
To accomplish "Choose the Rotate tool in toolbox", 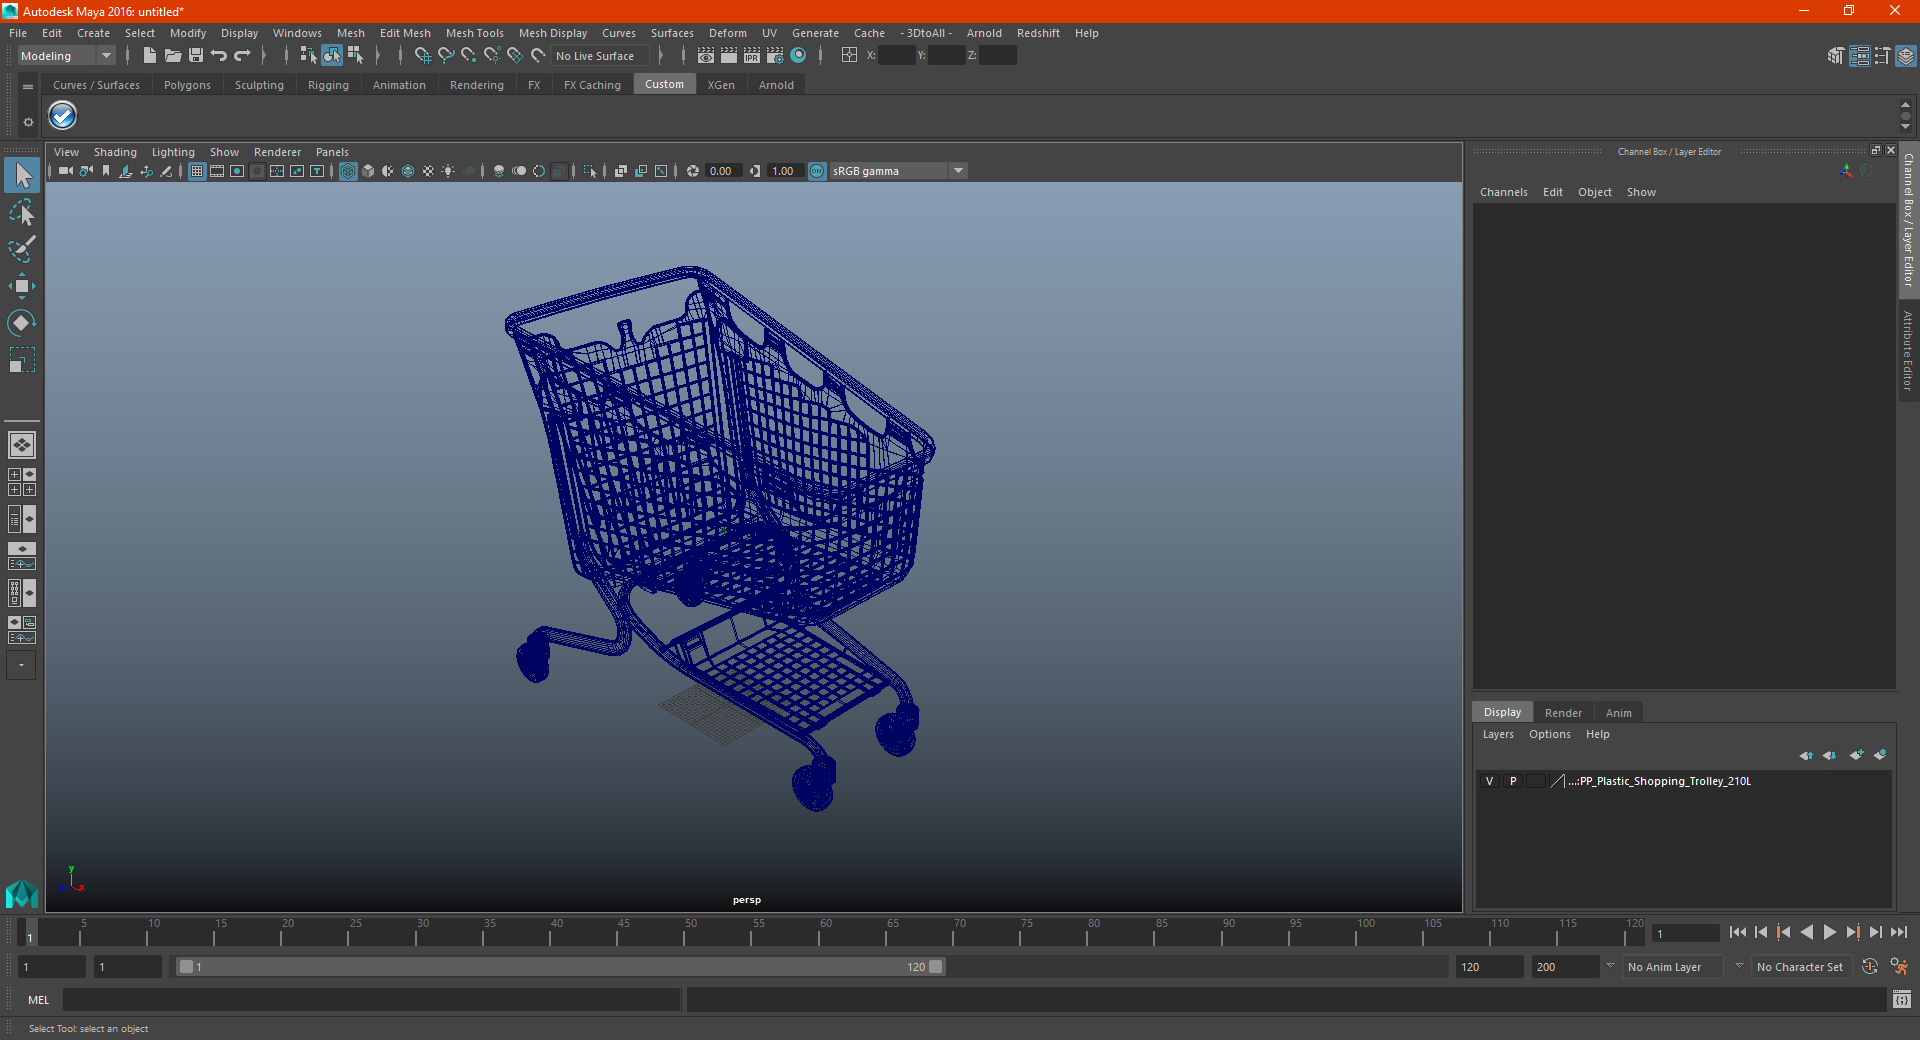I will click(22, 322).
